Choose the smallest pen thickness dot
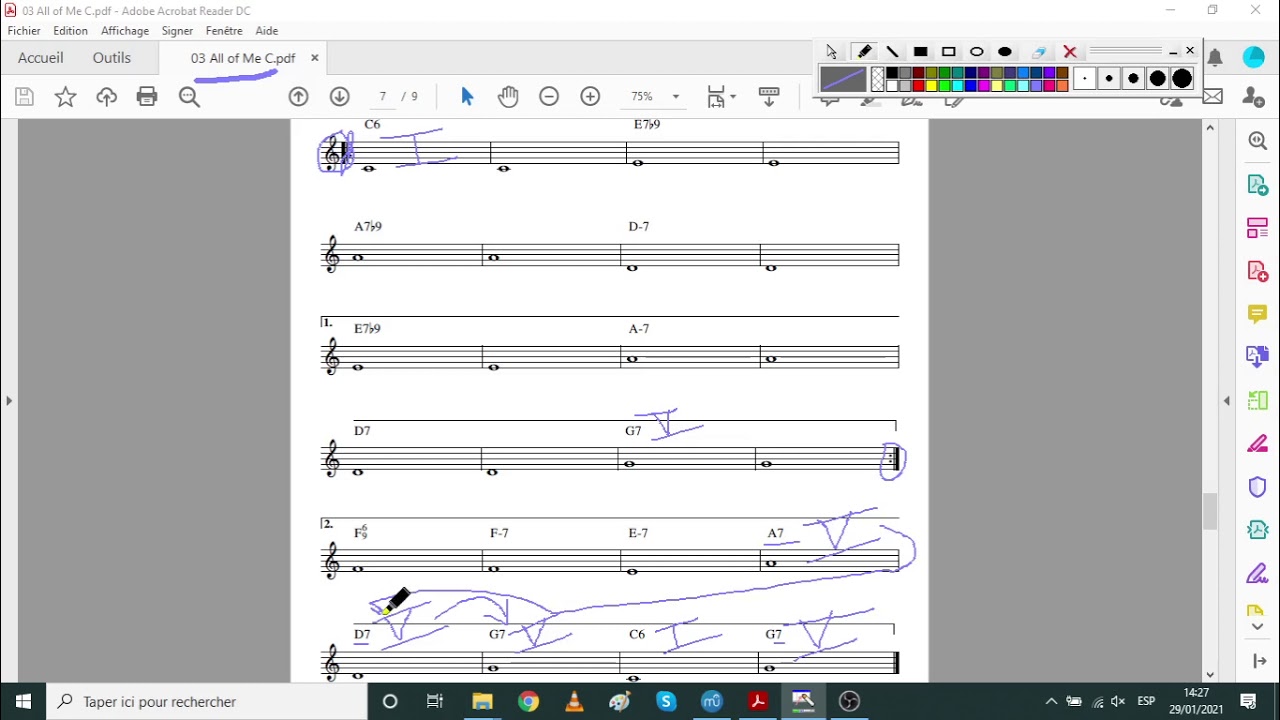The image size is (1280, 720). pyautogui.click(x=1085, y=78)
